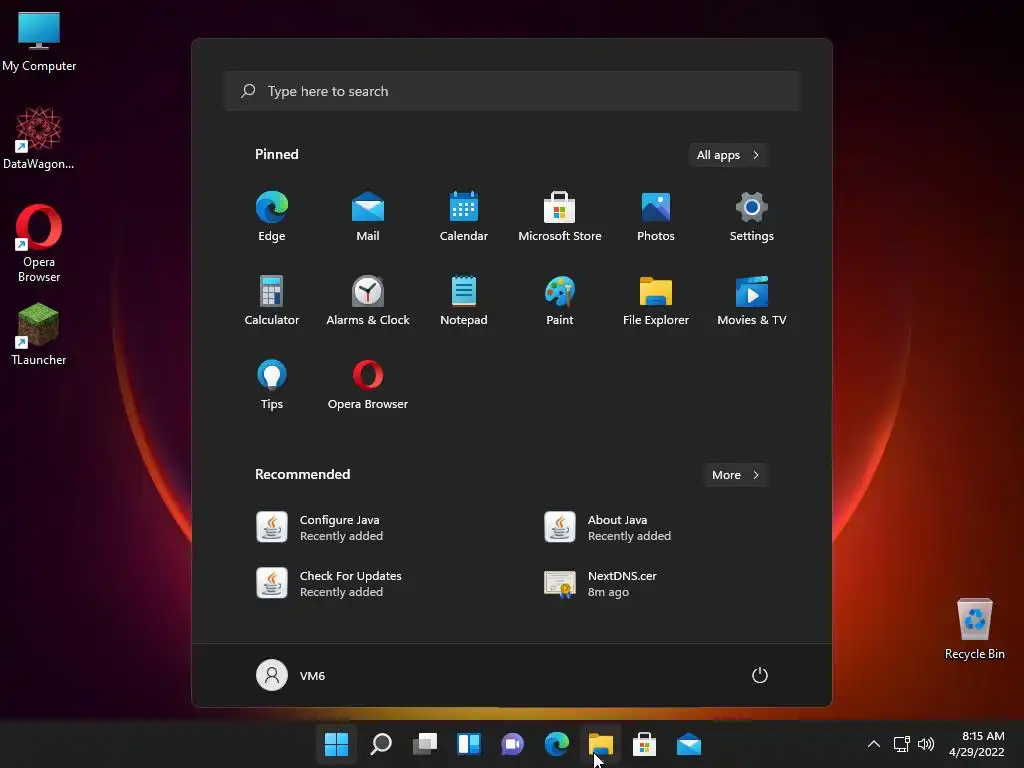Open Microsoft Store from pinned apps
The width and height of the screenshot is (1024, 768).
560,216
